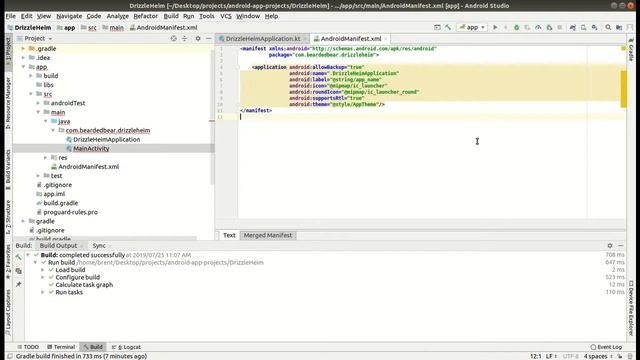Expand the build folder under app
Screen dimensions: 640x360
tap(31, 76)
